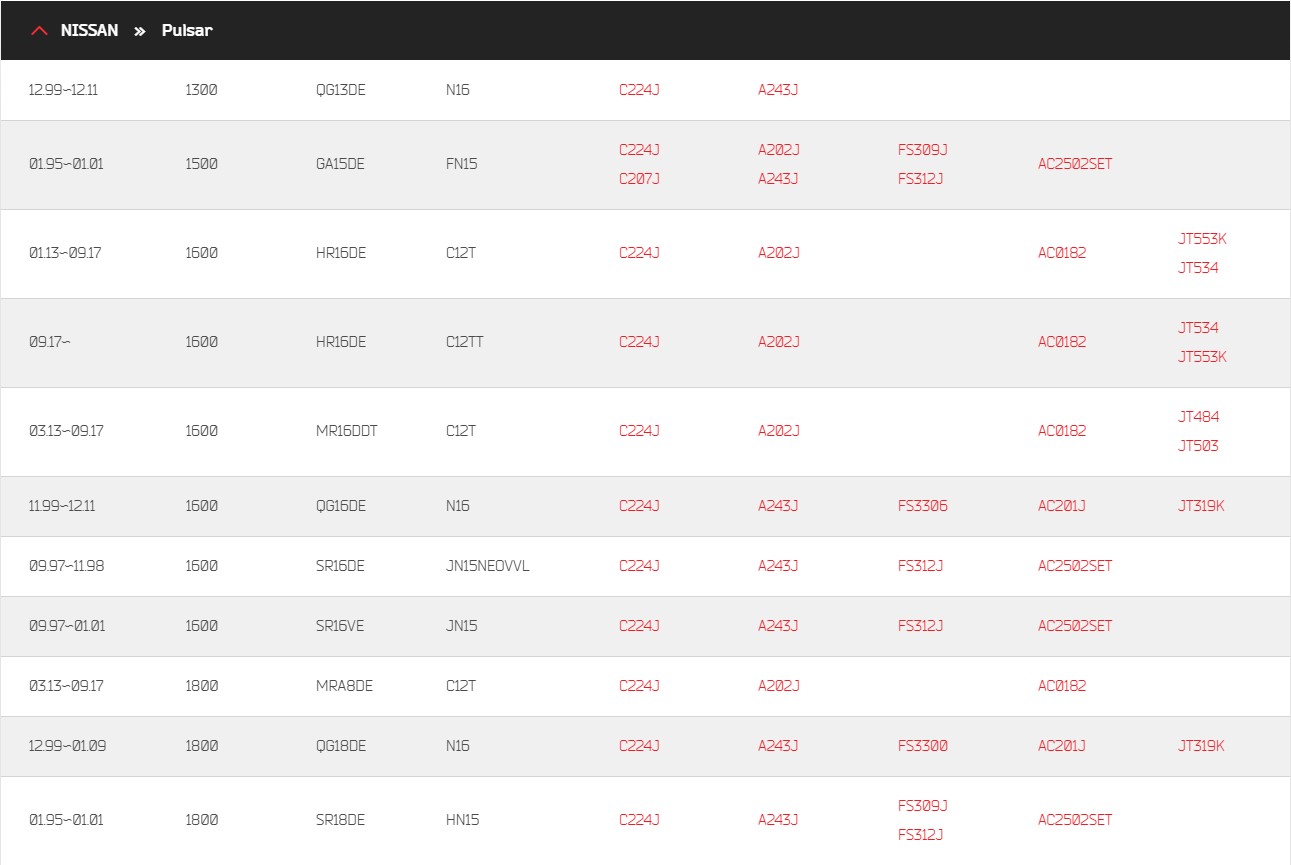Open AC0182 in the C12TT row
1291x865 pixels.
point(1062,342)
